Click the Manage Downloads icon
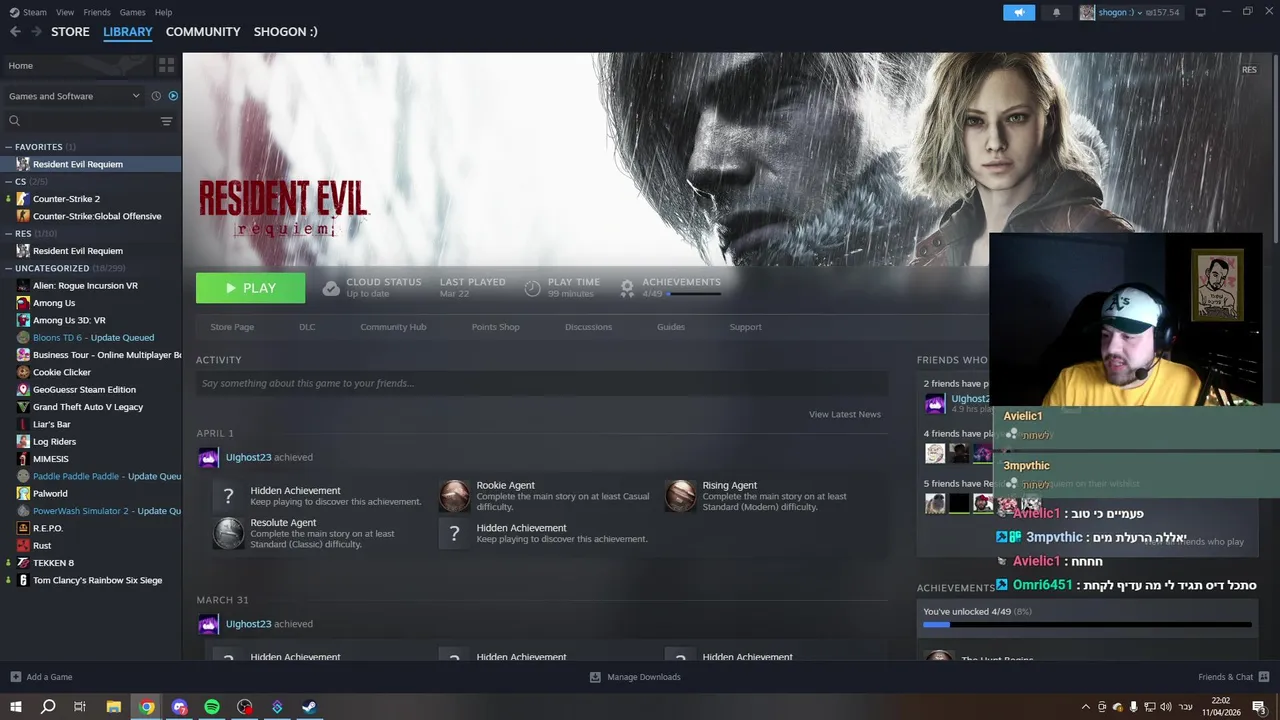 (x=595, y=677)
